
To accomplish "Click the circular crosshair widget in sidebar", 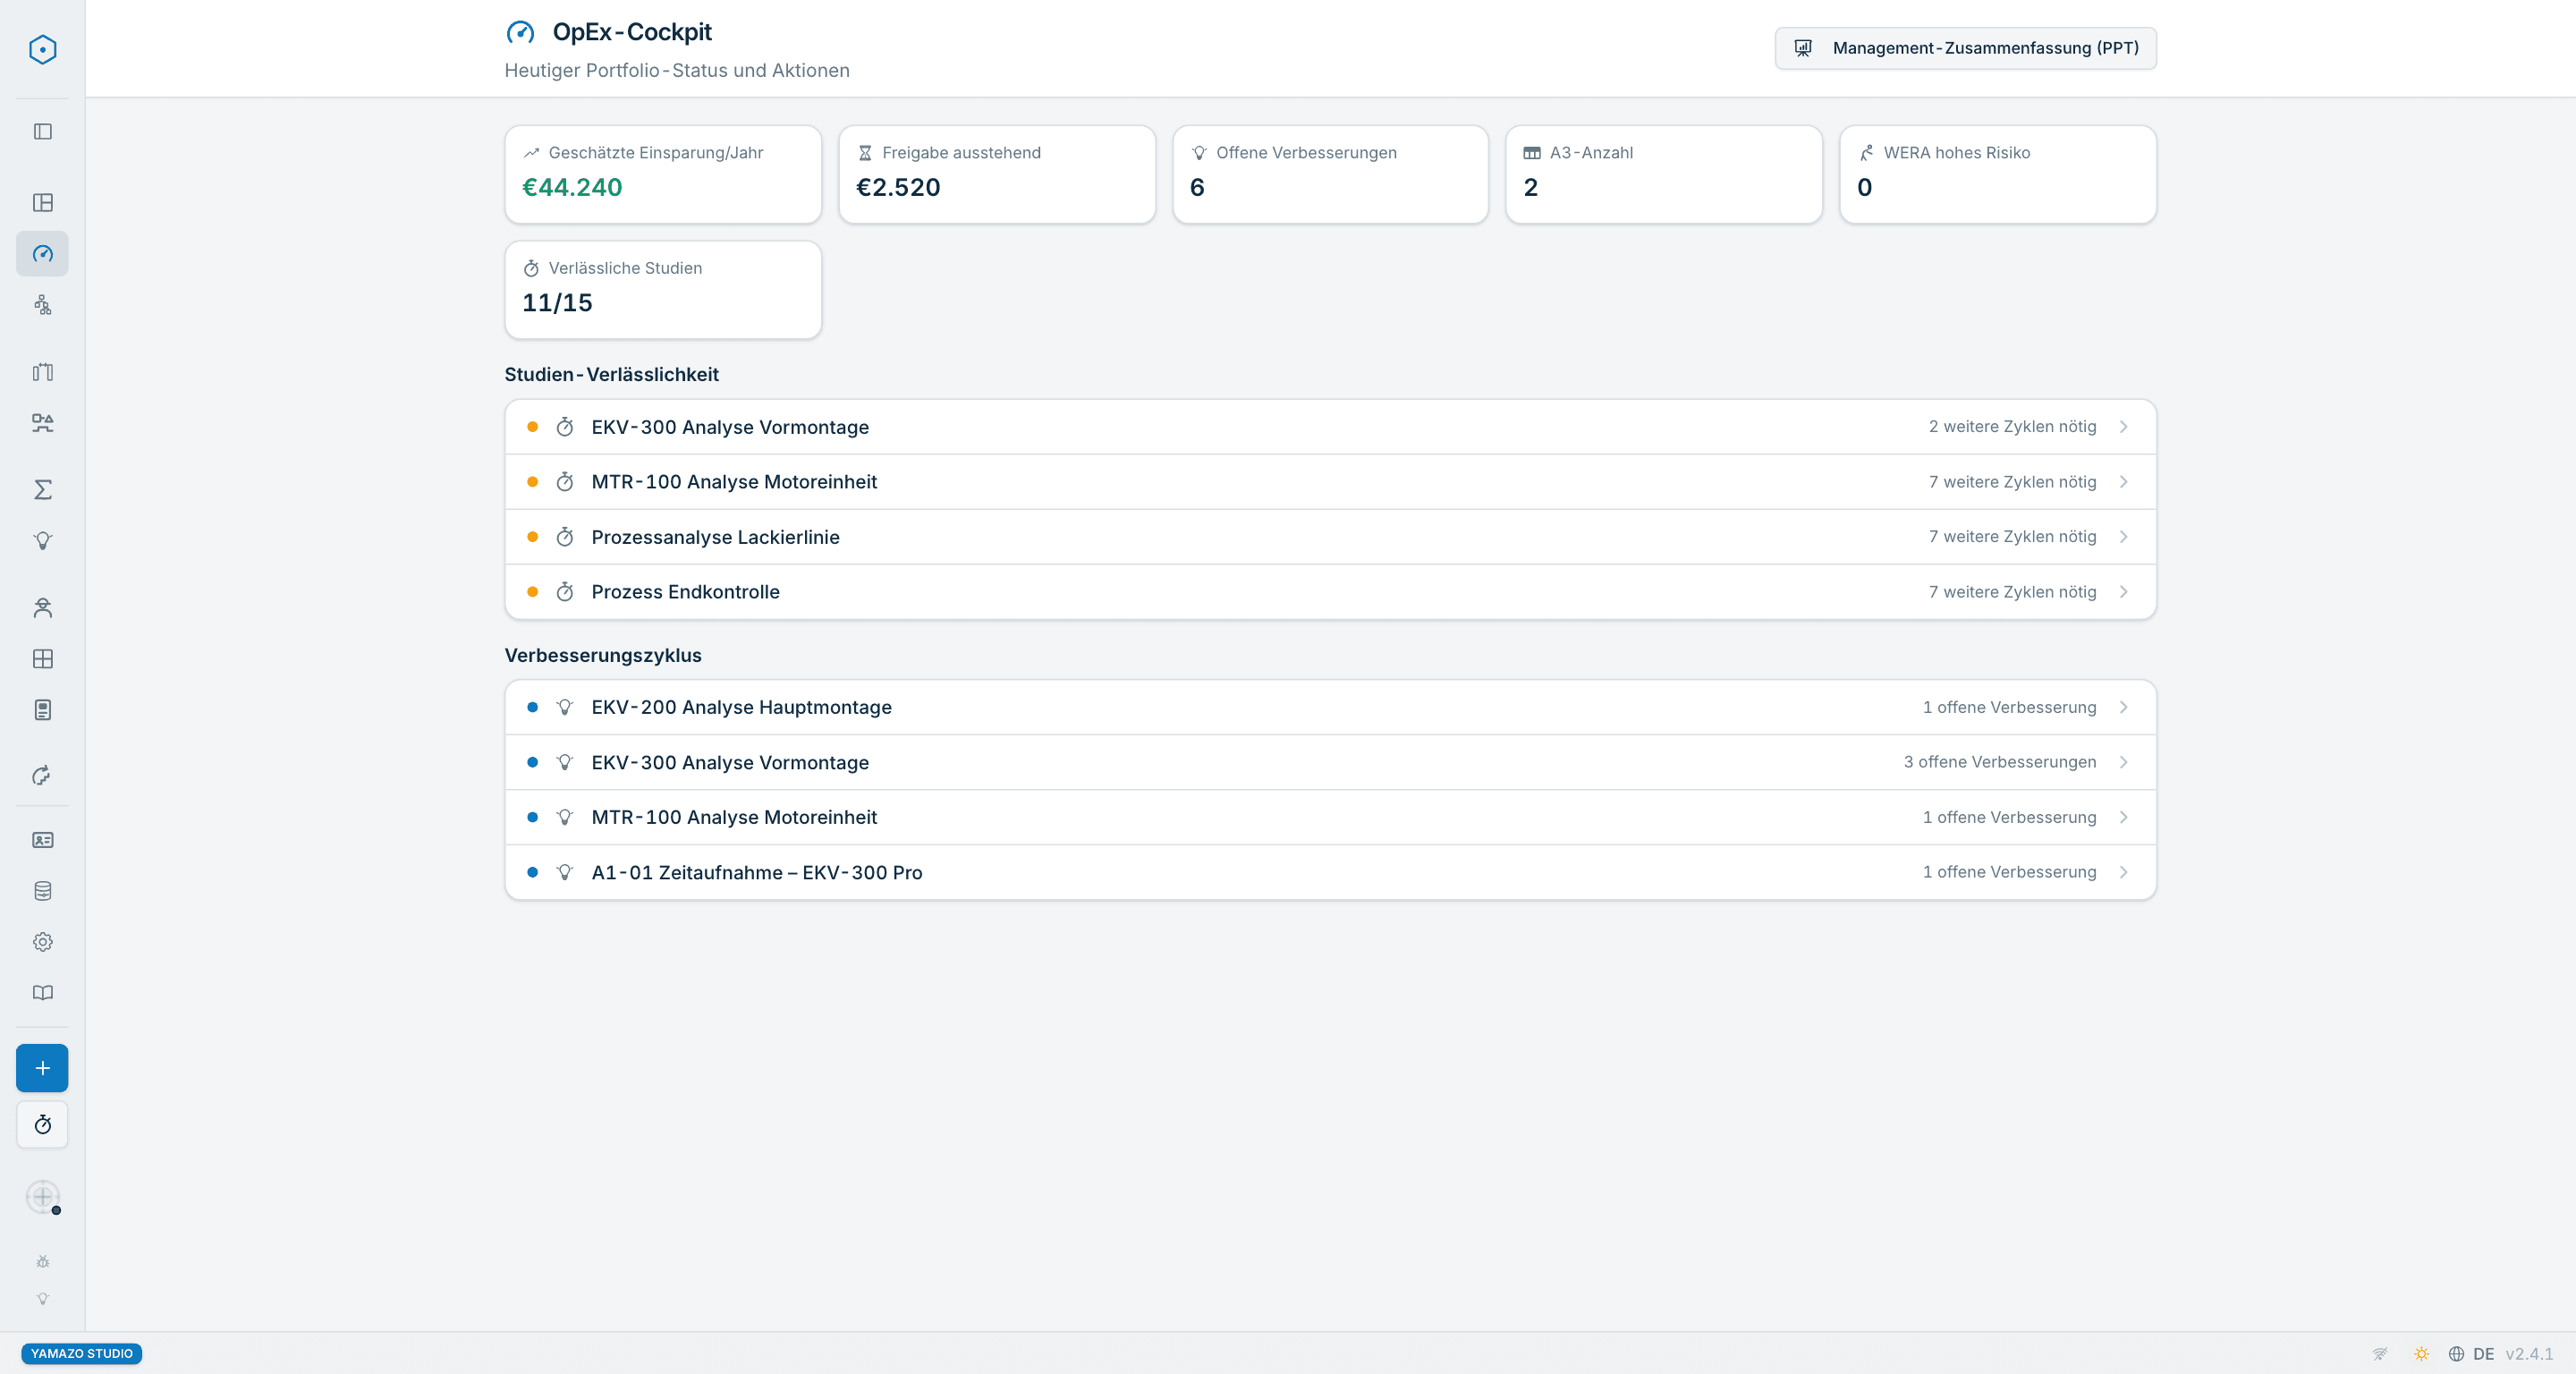I will tap(42, 1197).
